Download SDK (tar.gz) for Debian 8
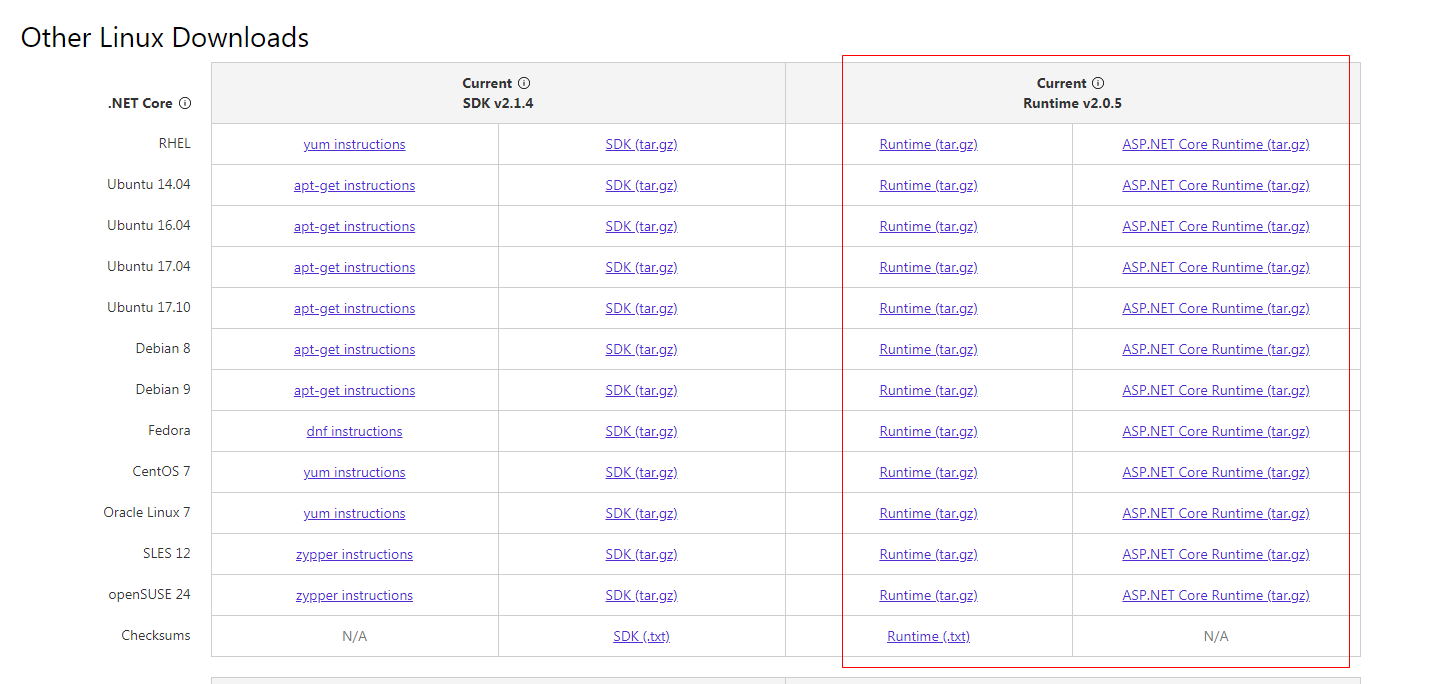 642,349
